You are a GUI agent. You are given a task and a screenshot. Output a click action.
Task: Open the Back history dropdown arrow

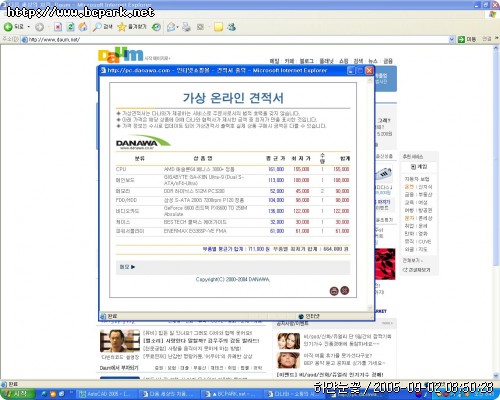point(29,27)
